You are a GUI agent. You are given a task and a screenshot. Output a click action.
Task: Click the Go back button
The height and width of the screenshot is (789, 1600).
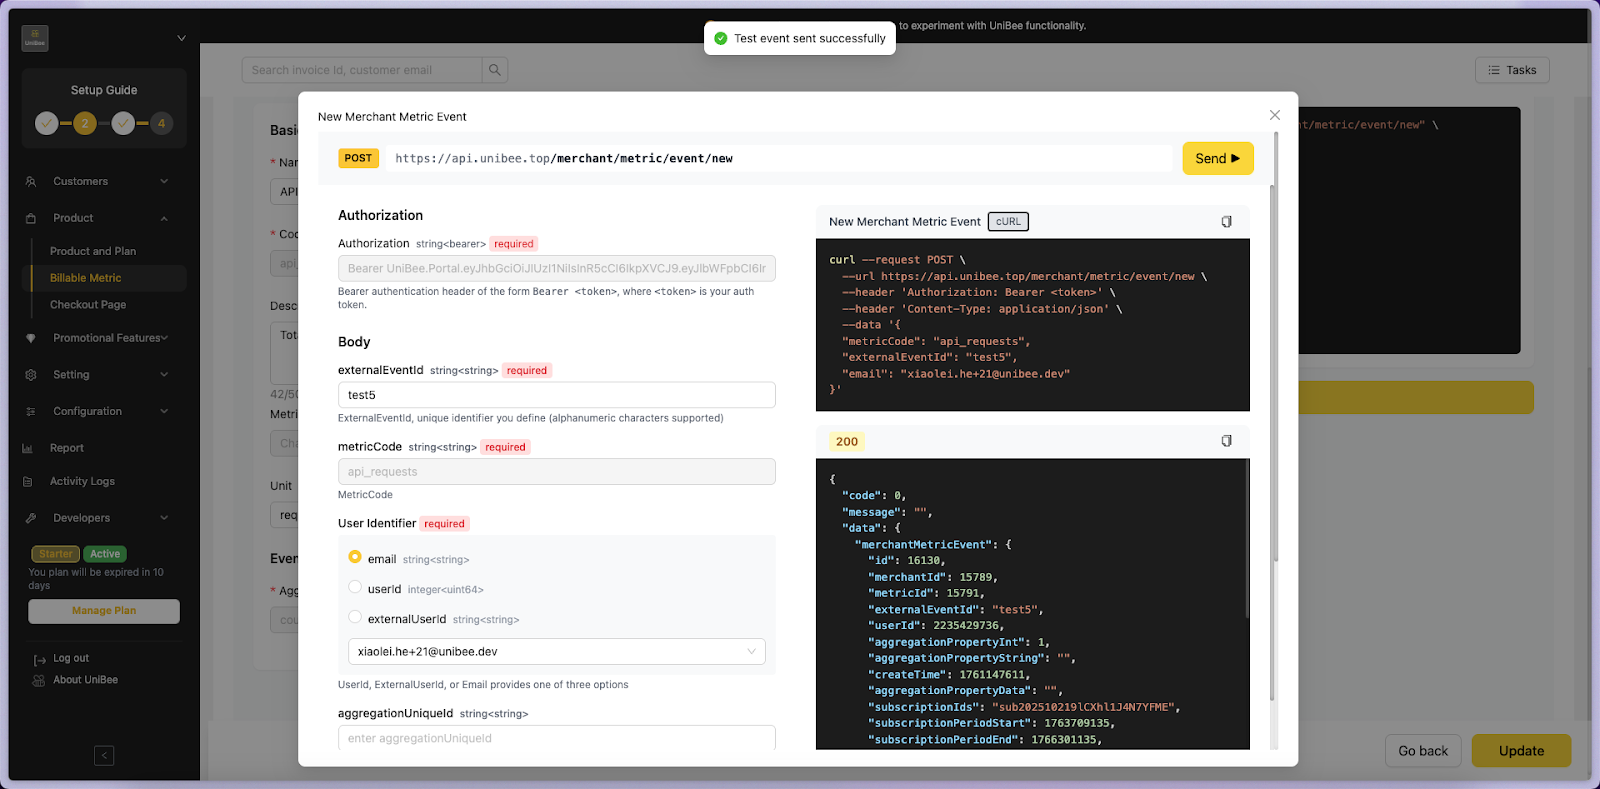(x=1423, y=751)
